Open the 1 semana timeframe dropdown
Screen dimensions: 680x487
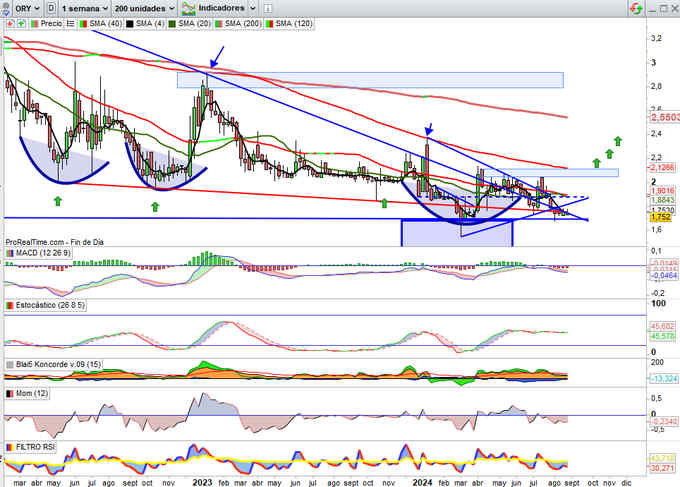[85, 8]
